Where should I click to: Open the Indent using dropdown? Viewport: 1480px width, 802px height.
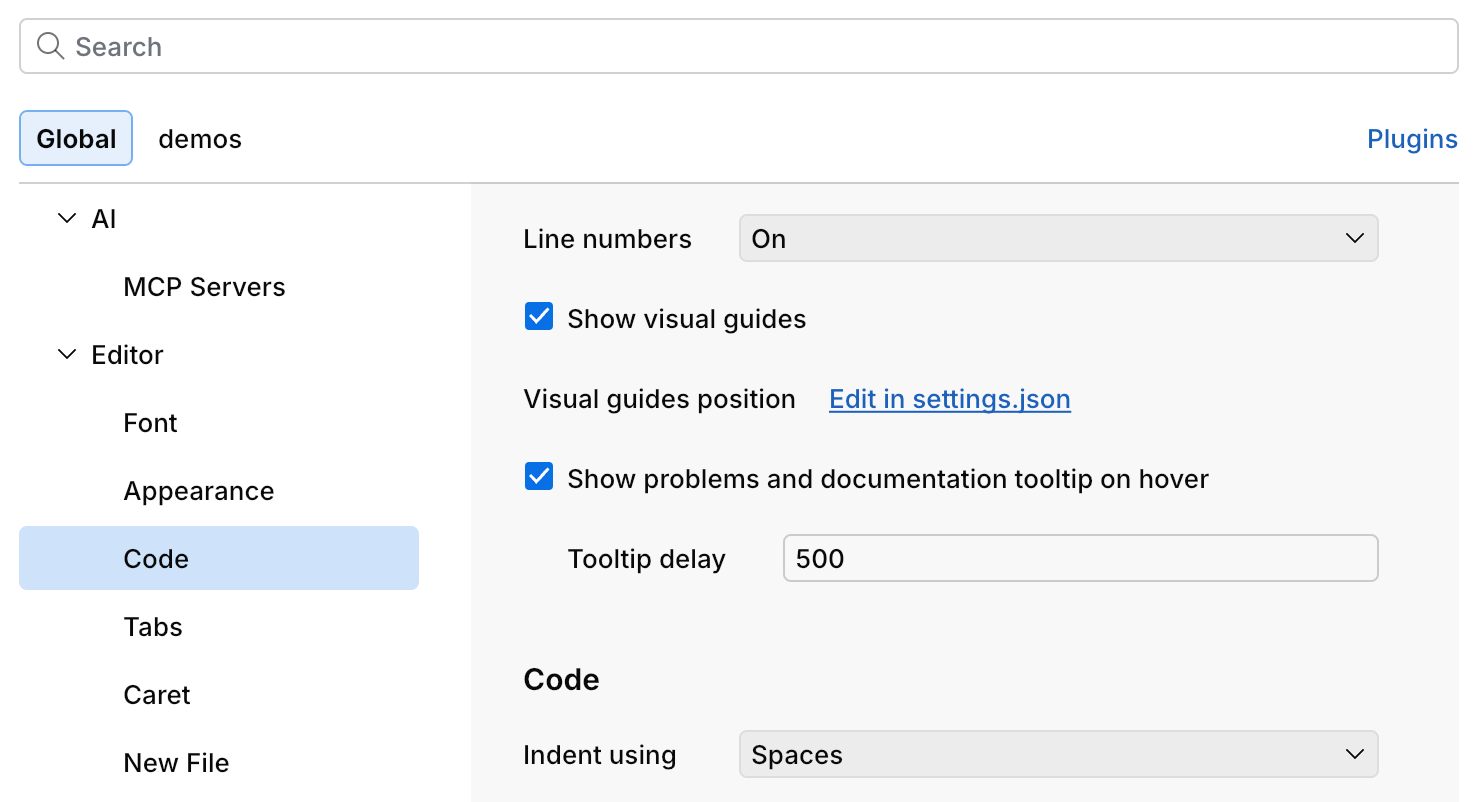pos(1057,754)
